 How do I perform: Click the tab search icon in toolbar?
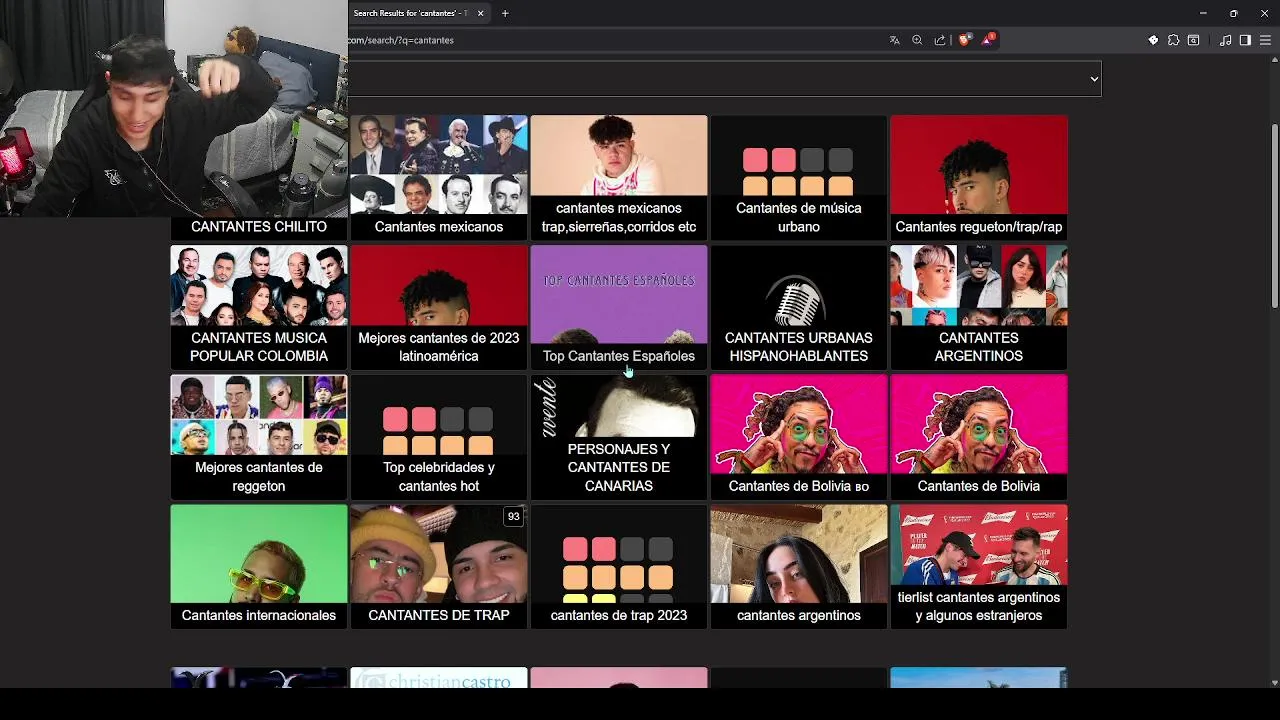[1193, 40]
